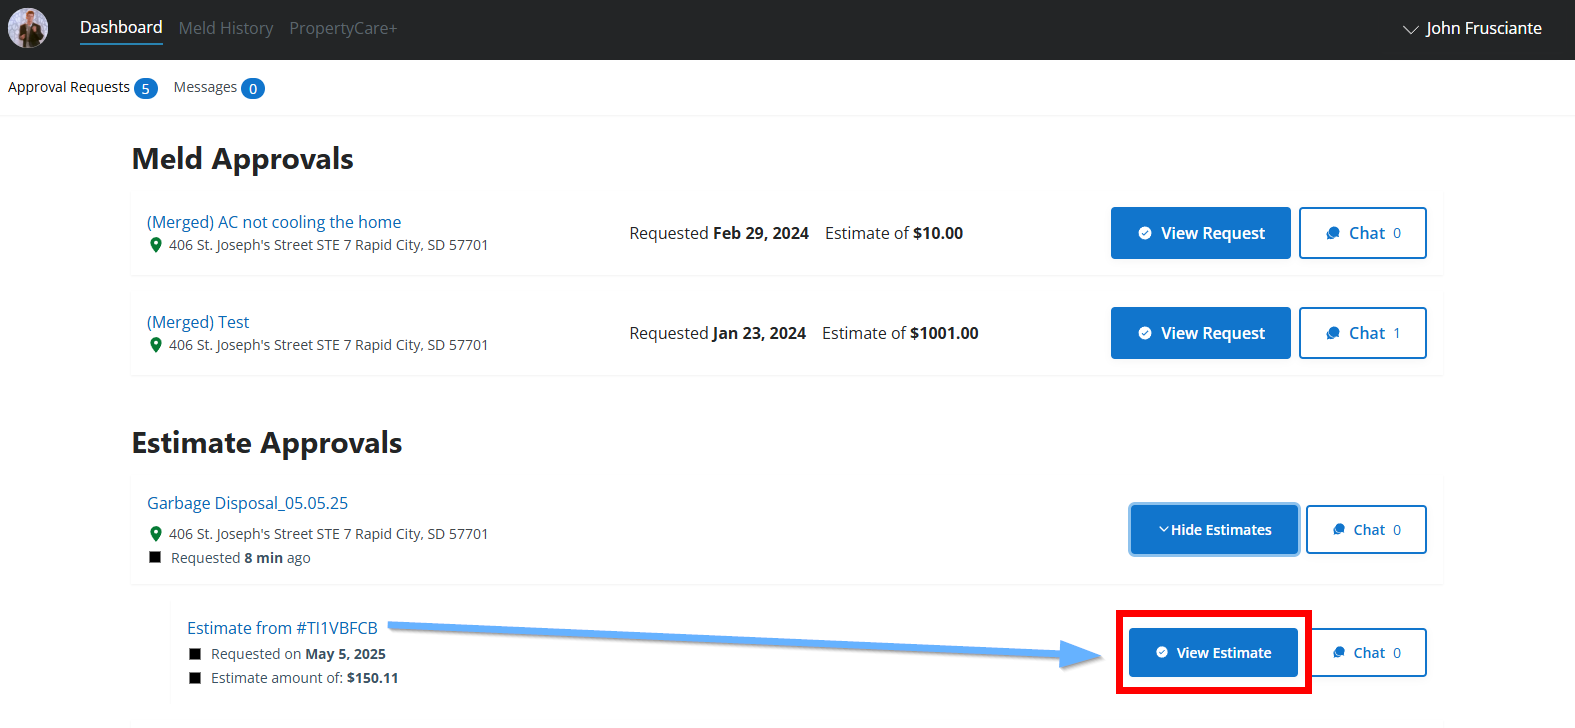
Task: Open Chat for AC not cooling meld
Action: [1362, 233]
